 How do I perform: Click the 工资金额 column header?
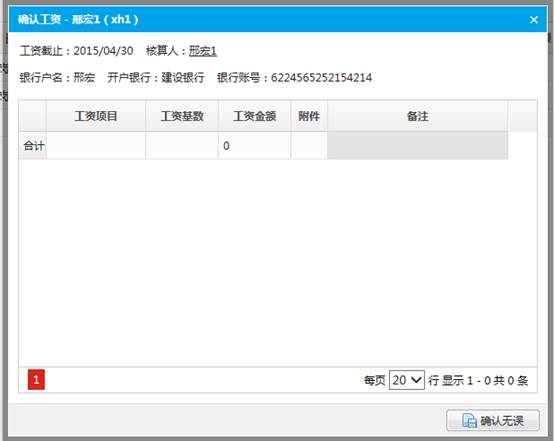click(x=254, y=116)
